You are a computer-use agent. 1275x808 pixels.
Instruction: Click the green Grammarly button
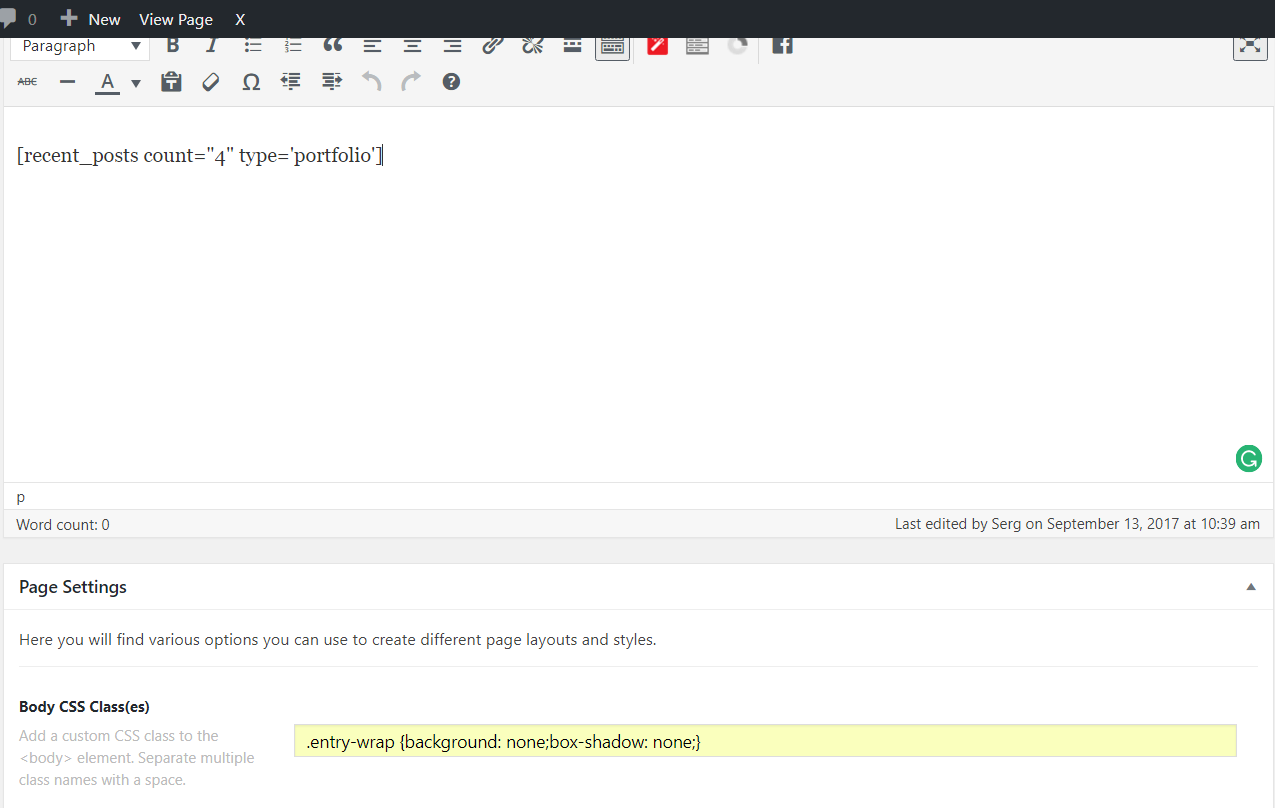click(x=1248, y=459)
